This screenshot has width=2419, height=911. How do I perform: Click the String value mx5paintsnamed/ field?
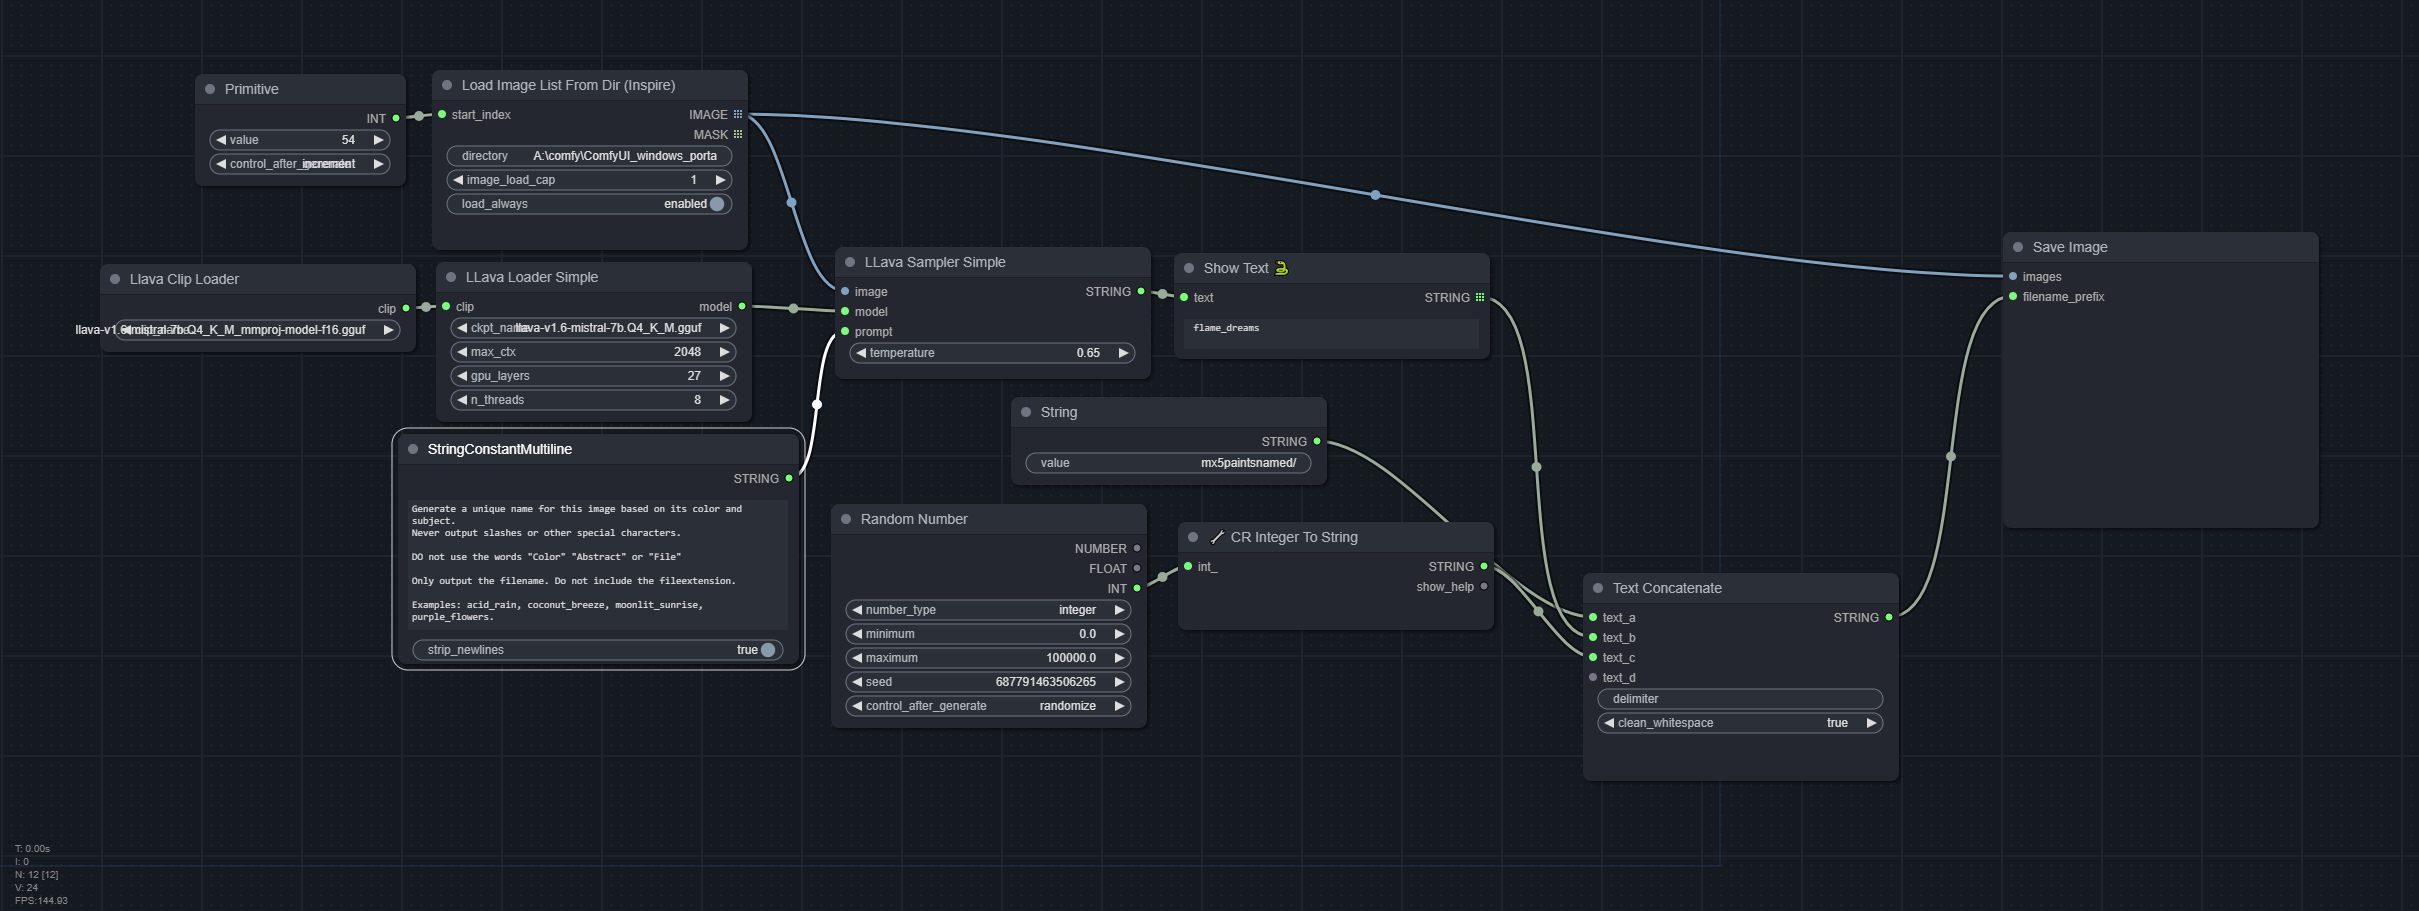click(x=1168, y=463)
